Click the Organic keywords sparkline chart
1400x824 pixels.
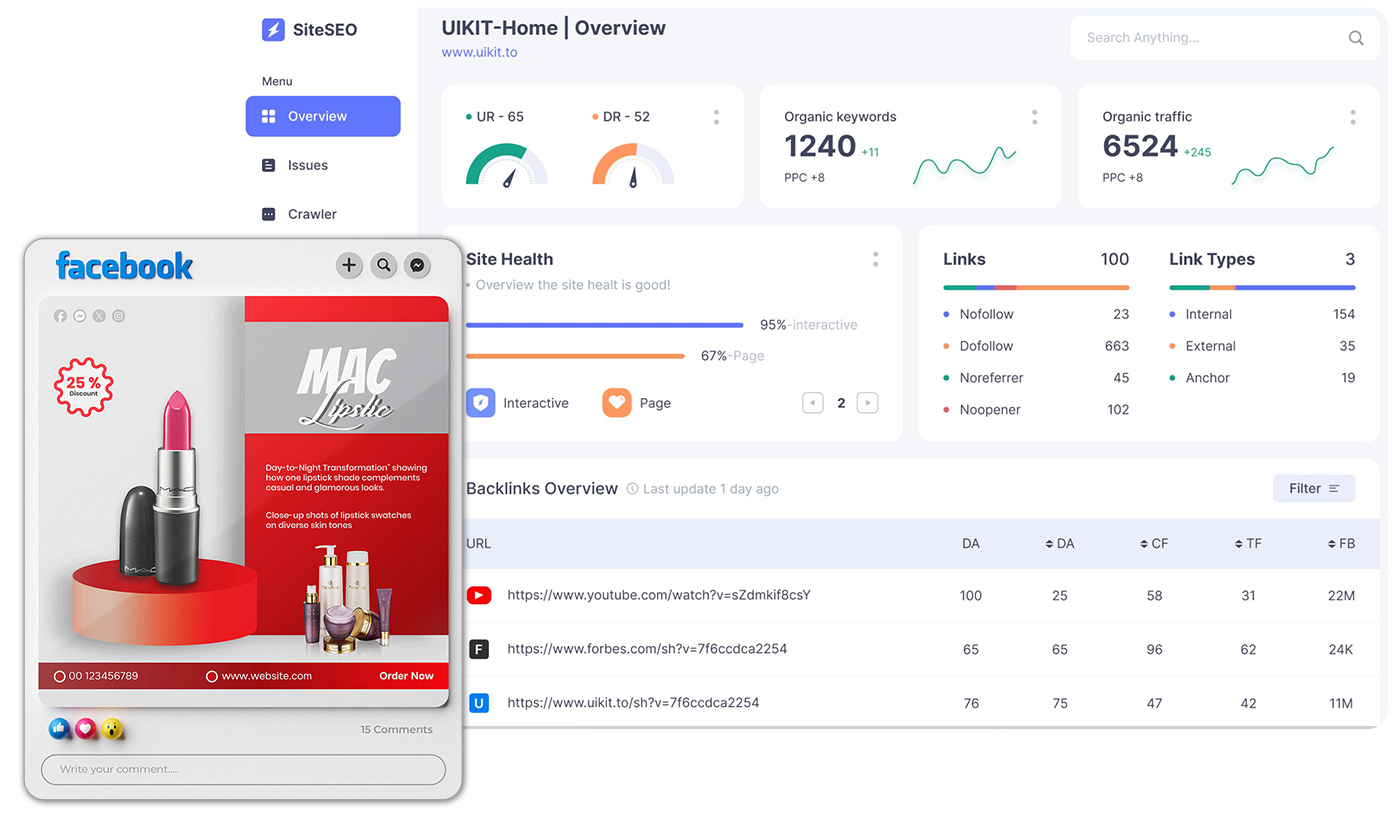965,165
